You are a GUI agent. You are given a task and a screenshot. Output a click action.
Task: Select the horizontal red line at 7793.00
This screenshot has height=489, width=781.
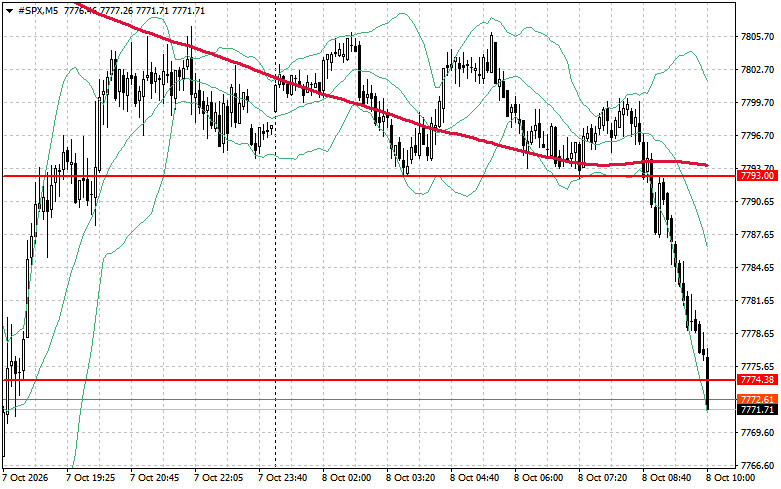369,176
